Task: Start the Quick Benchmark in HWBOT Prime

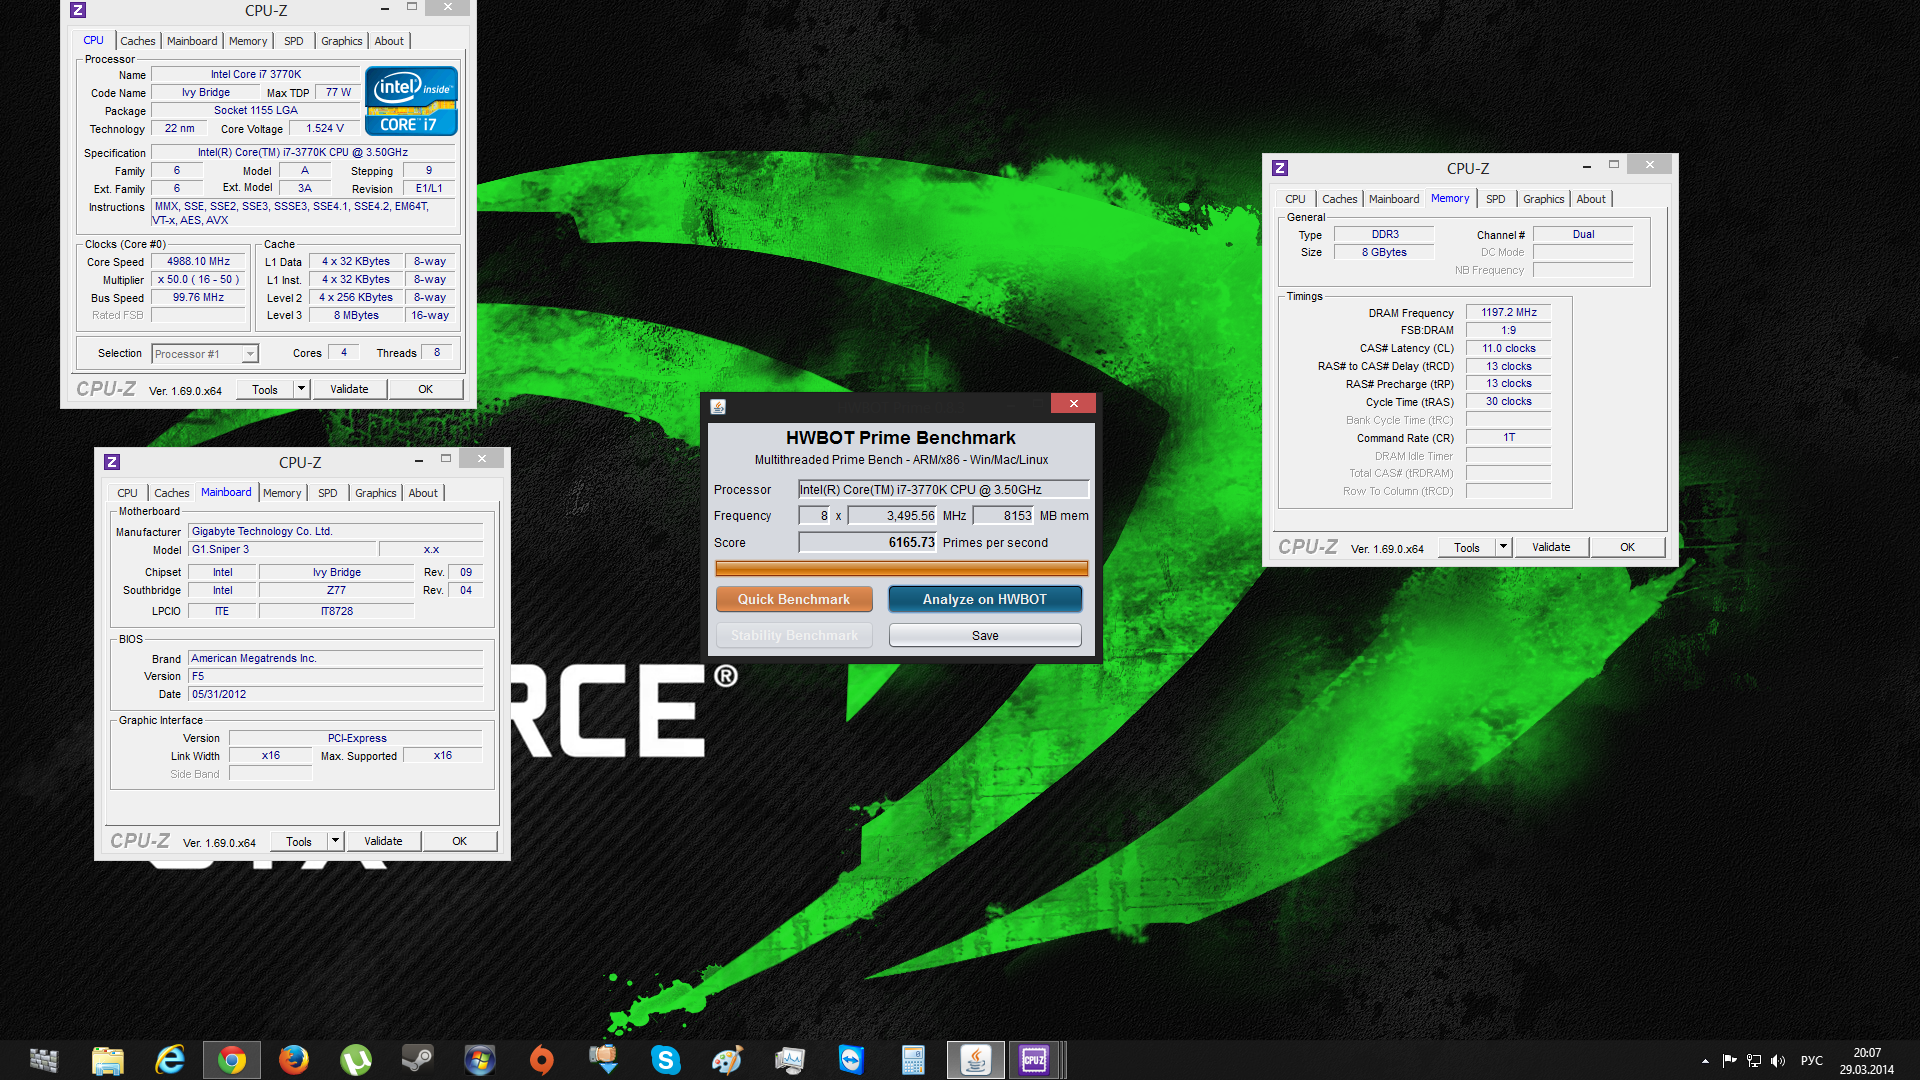Action: tap(794, 599)
